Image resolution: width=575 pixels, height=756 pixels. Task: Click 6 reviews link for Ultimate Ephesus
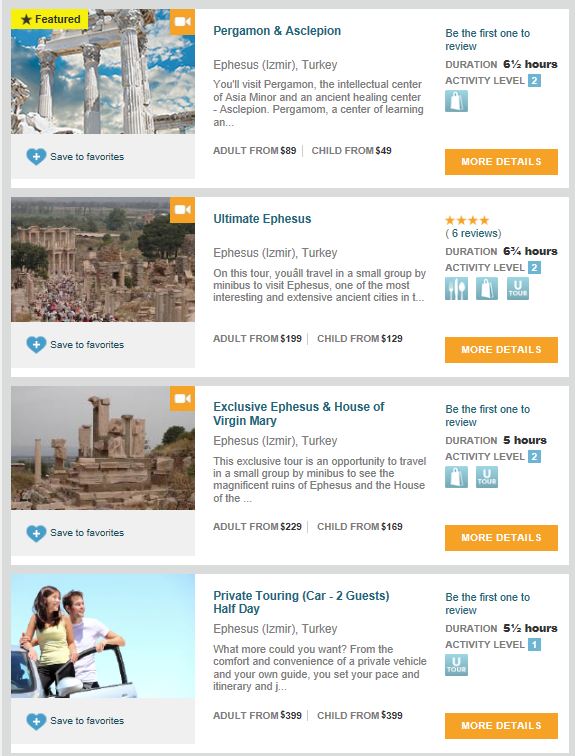[x=473, y=233]
